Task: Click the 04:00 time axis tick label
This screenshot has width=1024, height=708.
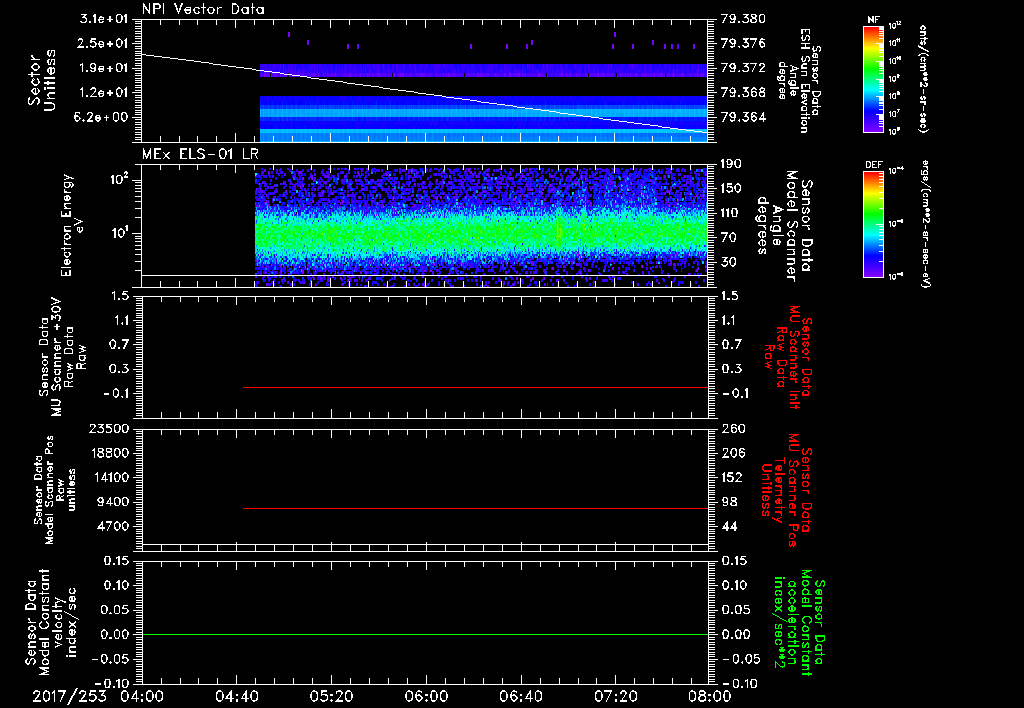Action: click(x=142, y=696)
